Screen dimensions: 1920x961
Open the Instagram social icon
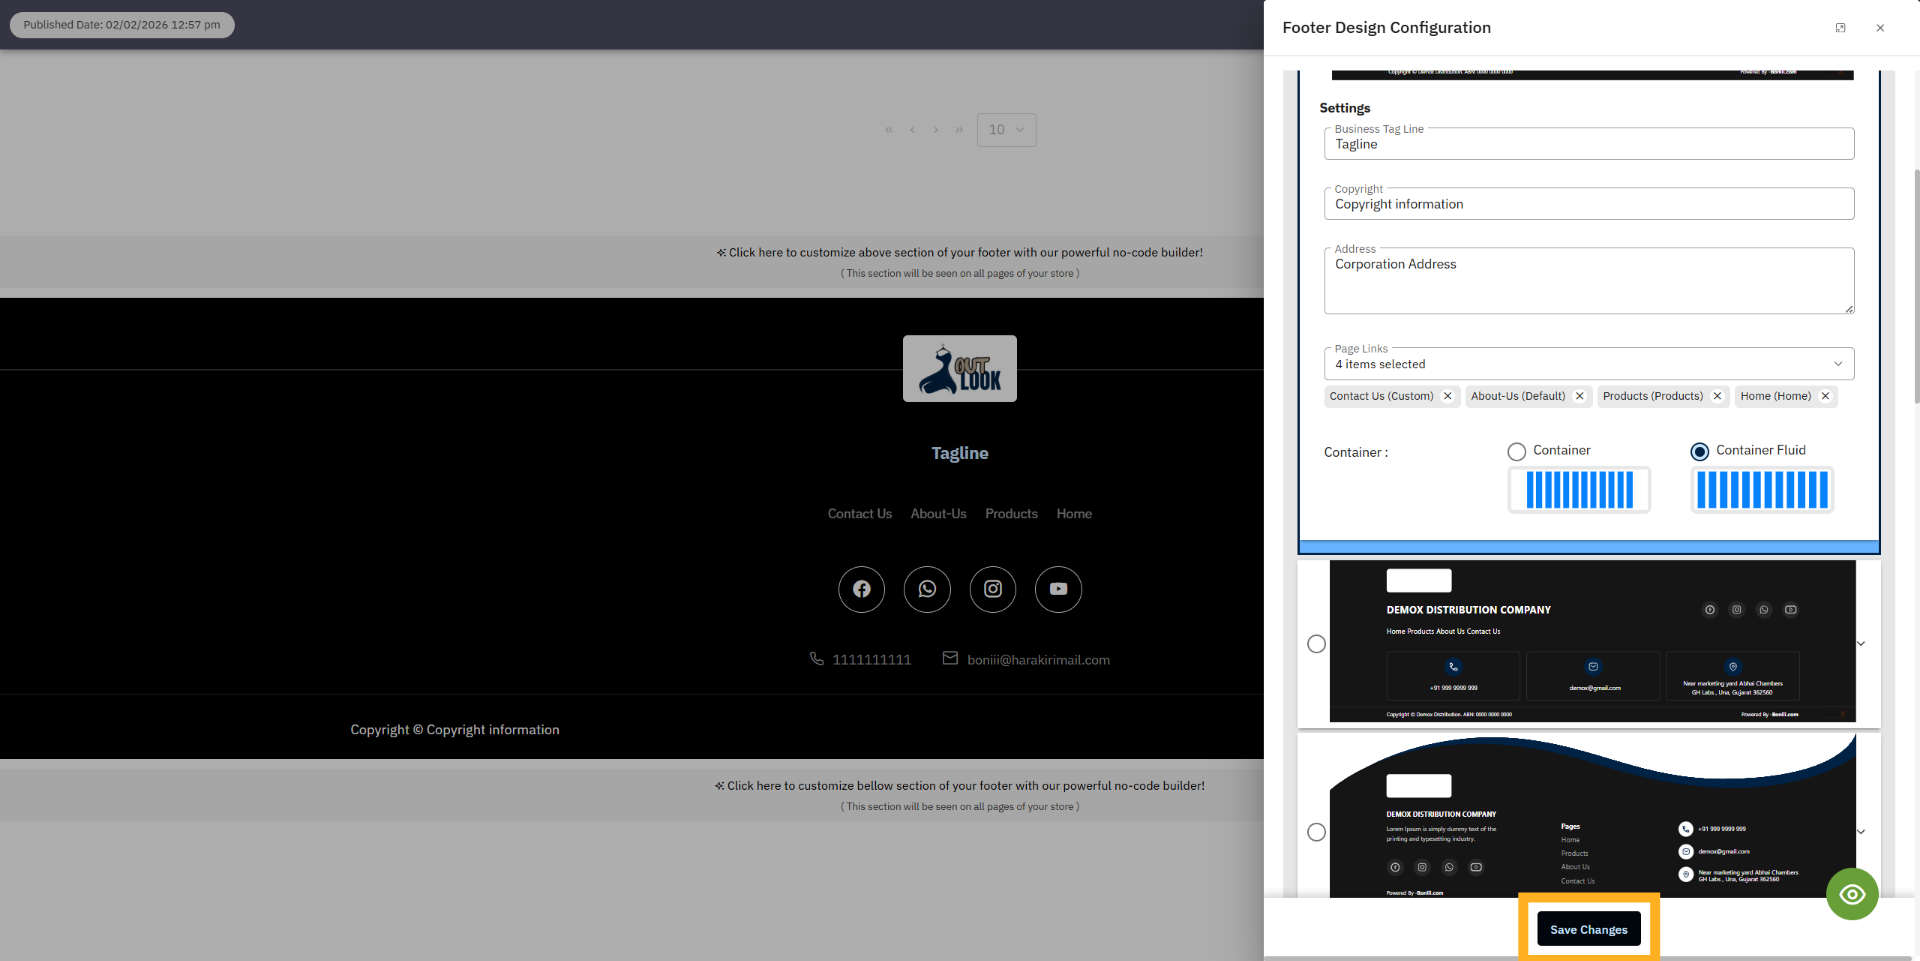tap(992, 589)
